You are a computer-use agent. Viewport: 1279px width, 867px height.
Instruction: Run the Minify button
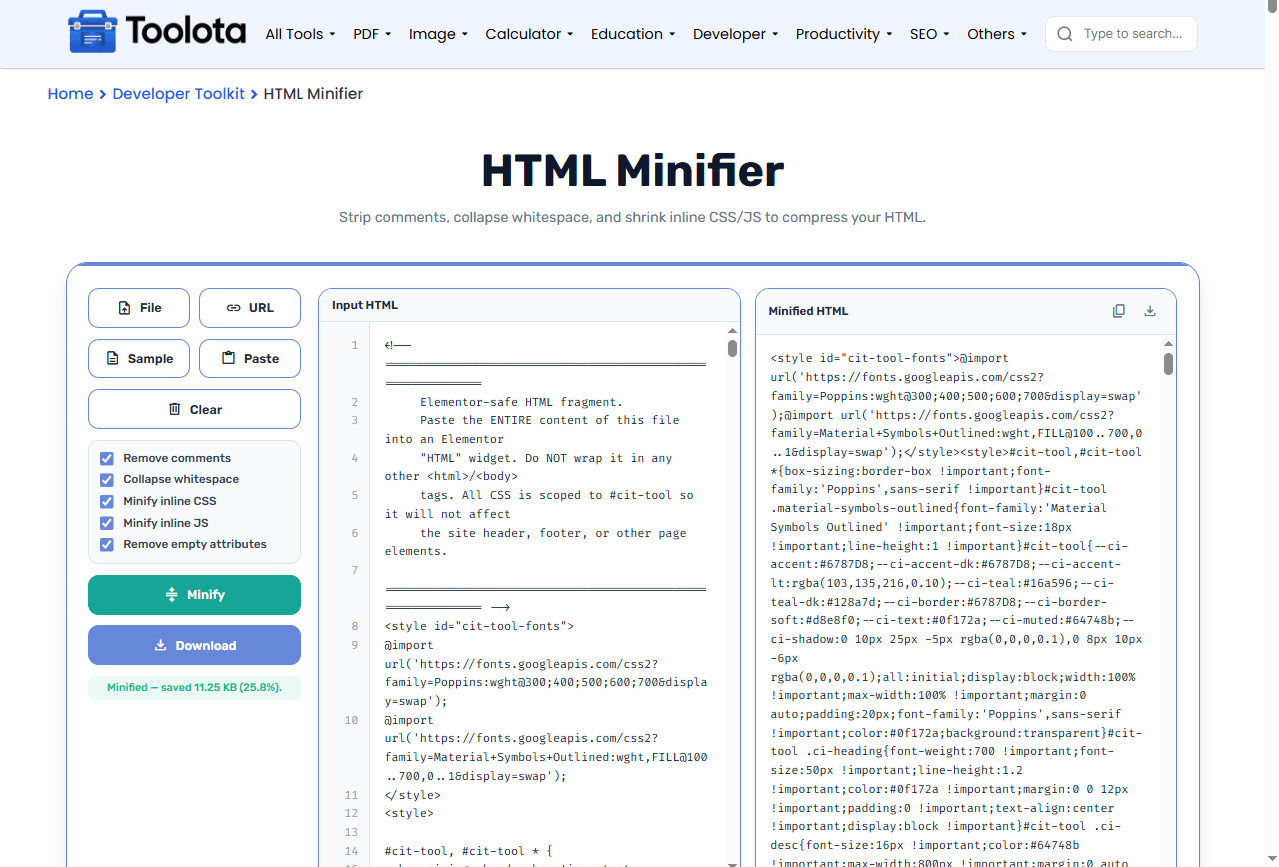click(194, 595)
